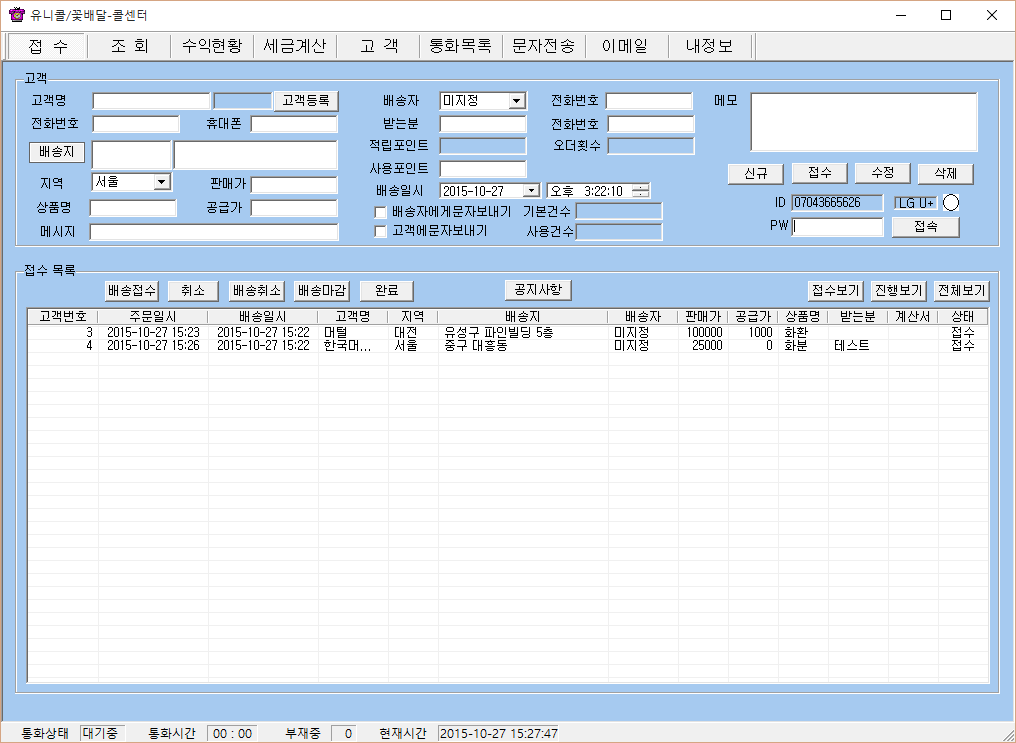Click the delivery time spinner arrows

click(x=641, y=191)
